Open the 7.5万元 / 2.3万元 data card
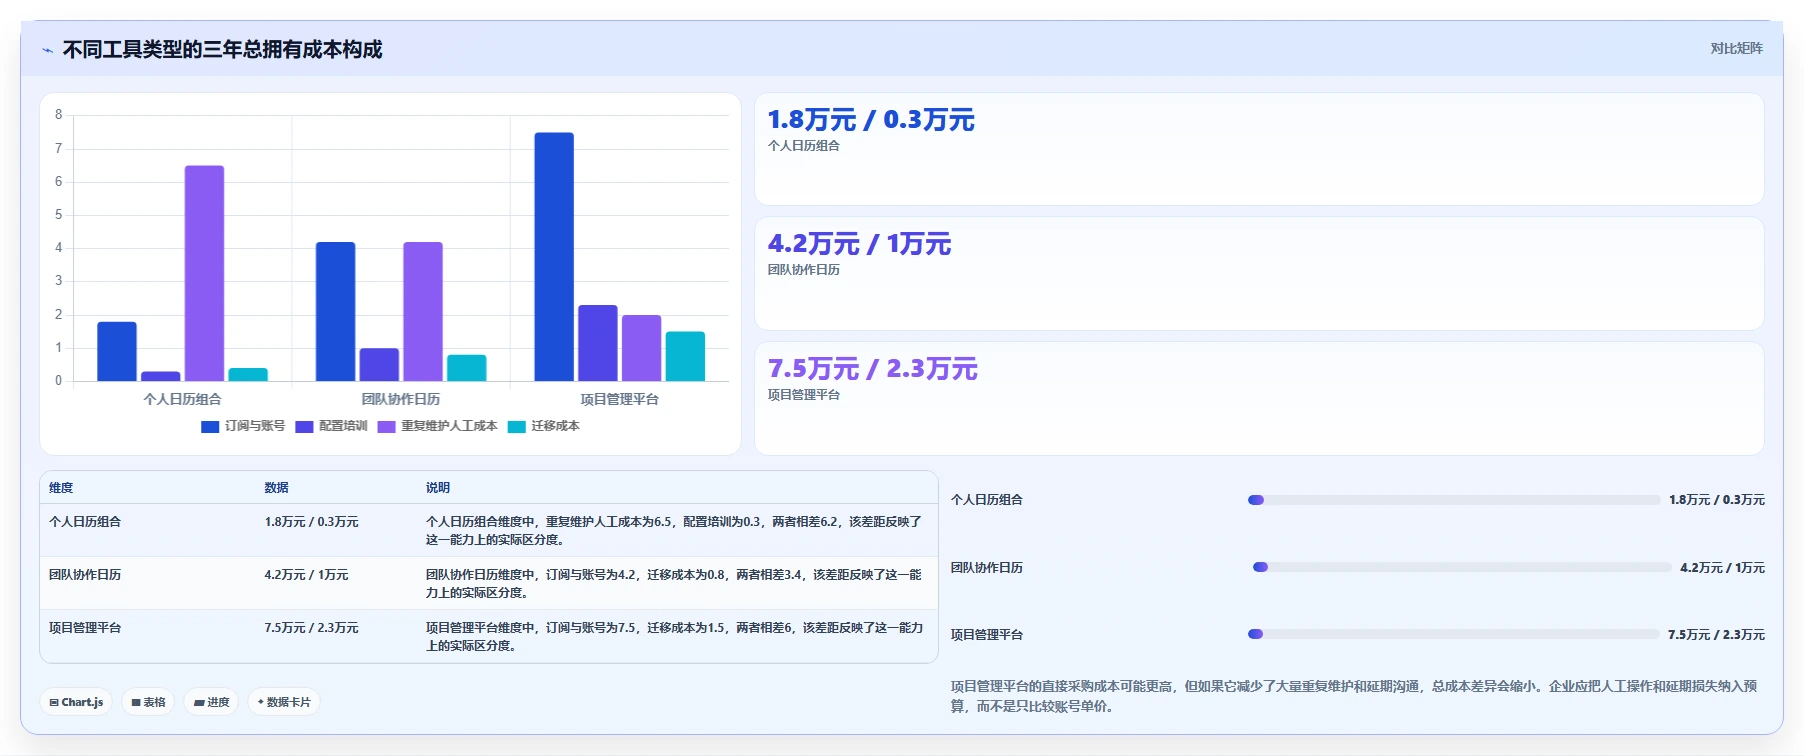The height and width of the screenshot is (756, 1804). click(x=1259, y=398)
